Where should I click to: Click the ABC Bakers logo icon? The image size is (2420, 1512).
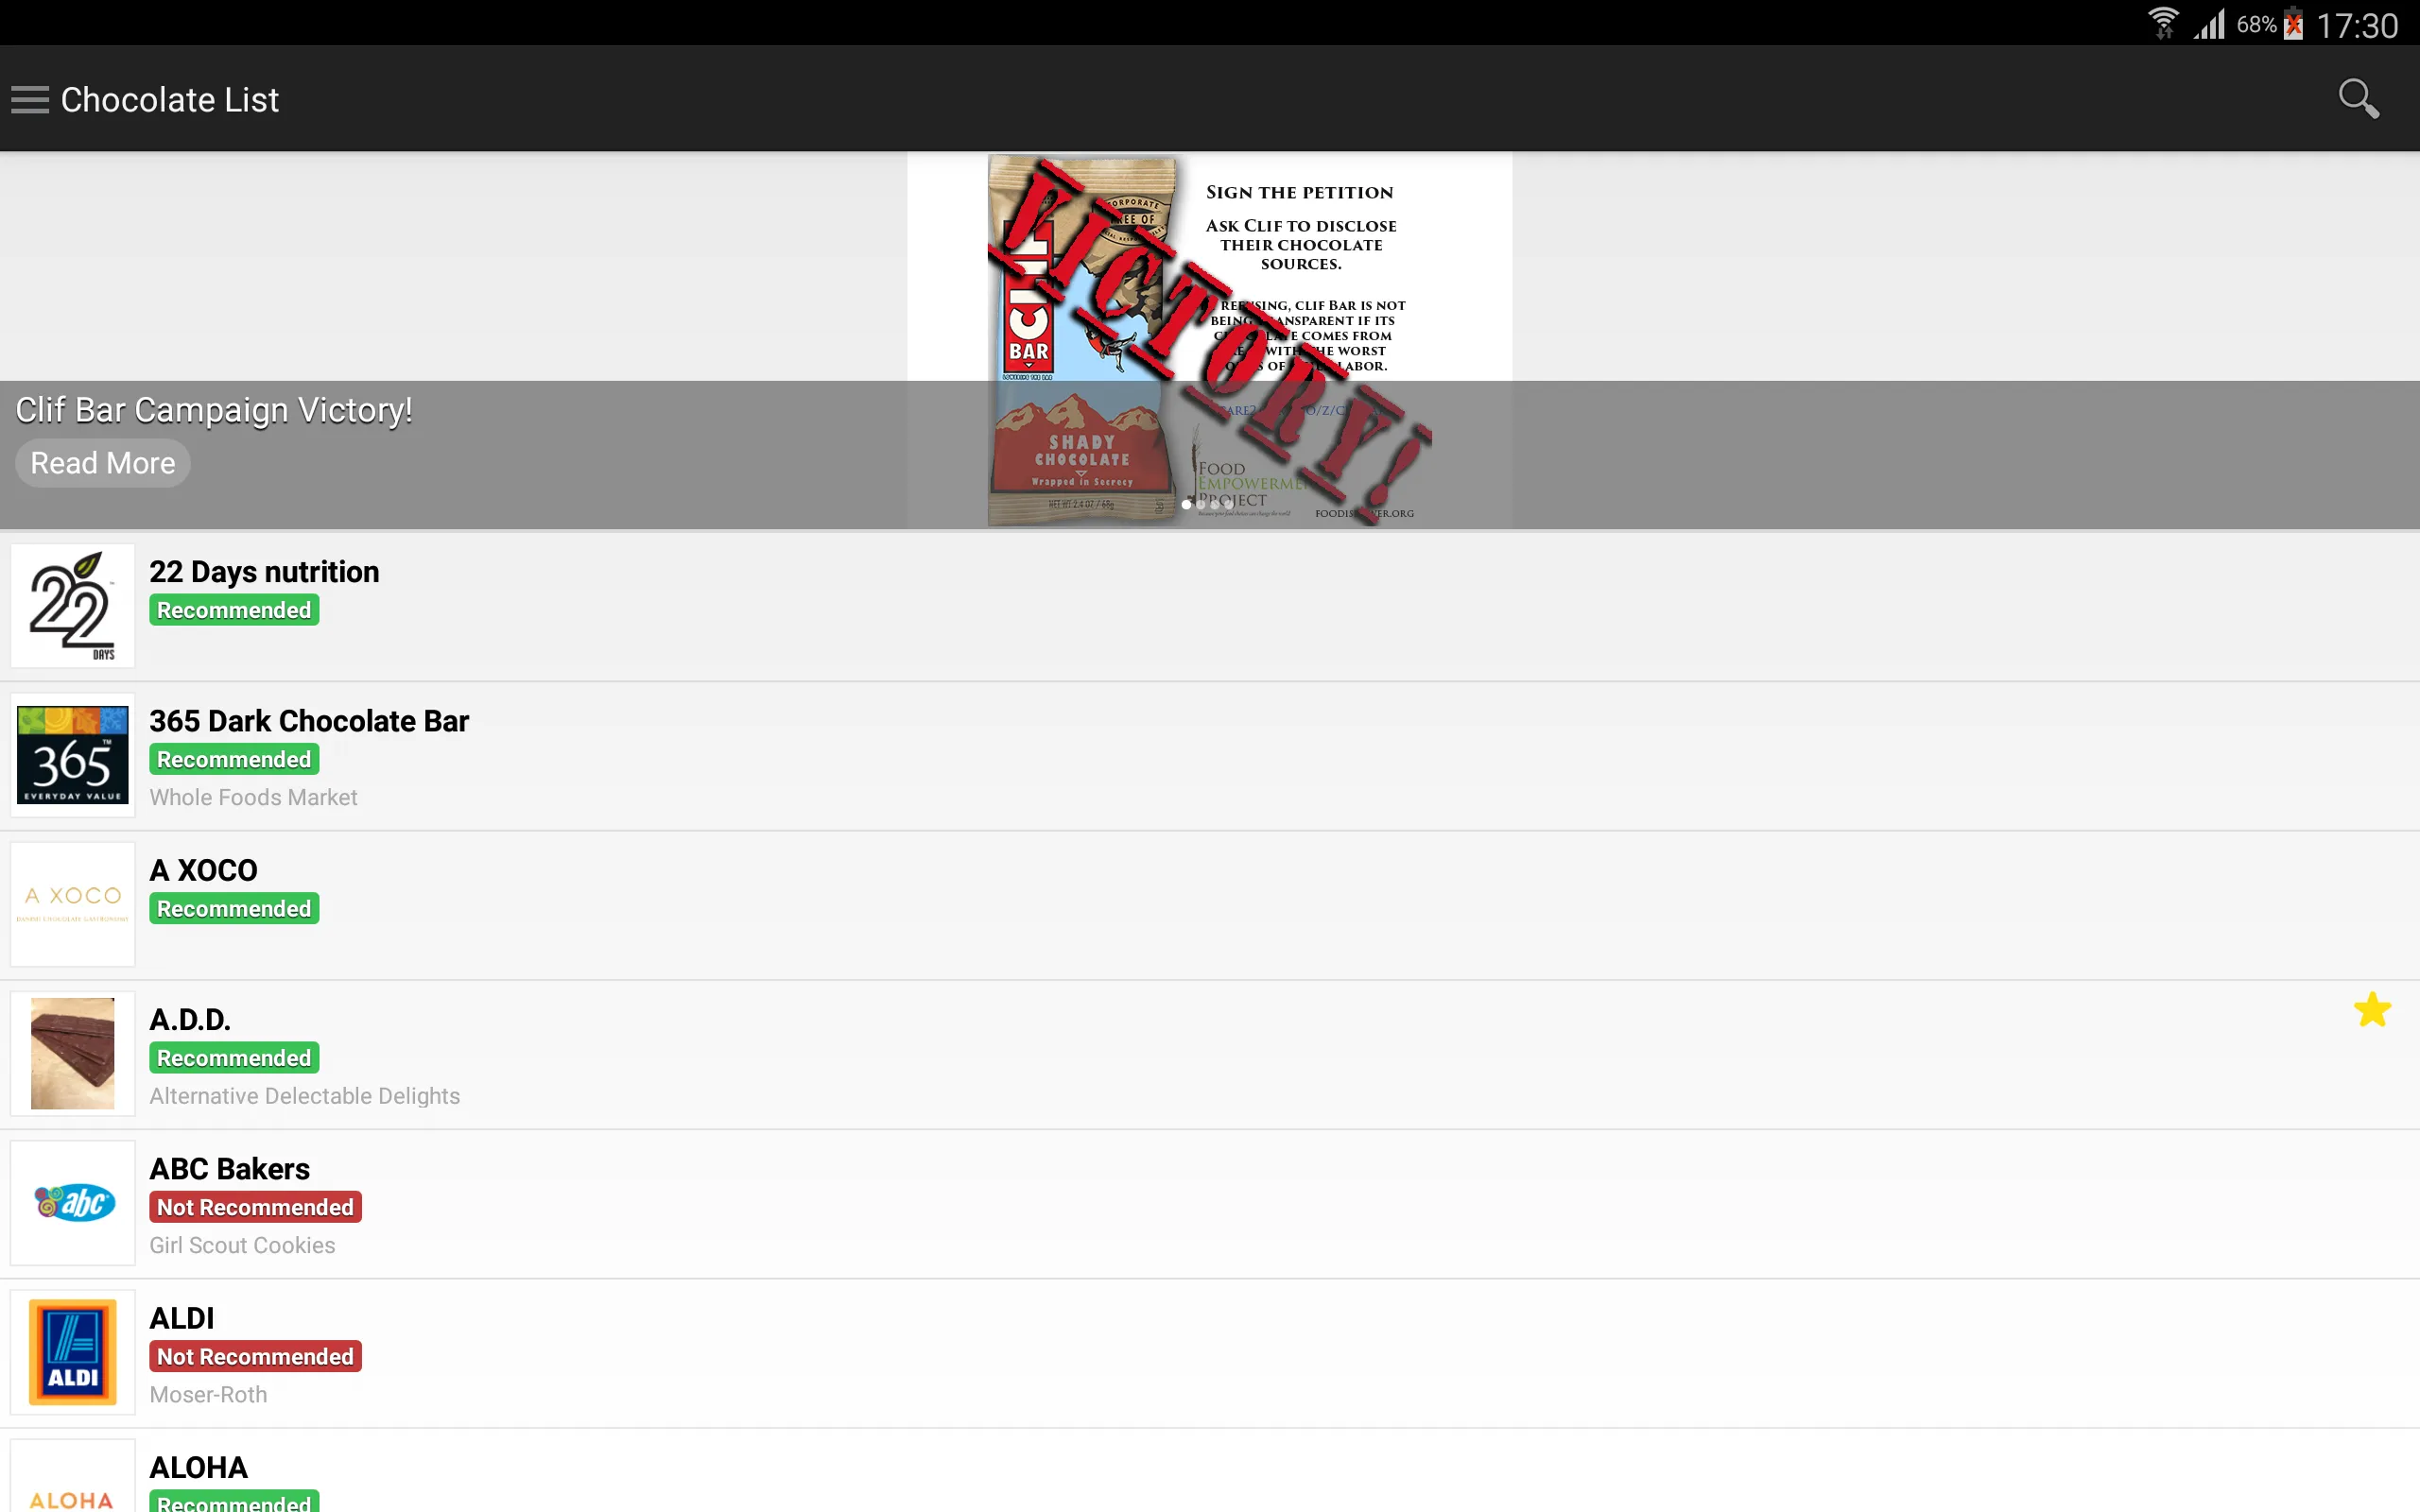click(x=73, y=1202)
